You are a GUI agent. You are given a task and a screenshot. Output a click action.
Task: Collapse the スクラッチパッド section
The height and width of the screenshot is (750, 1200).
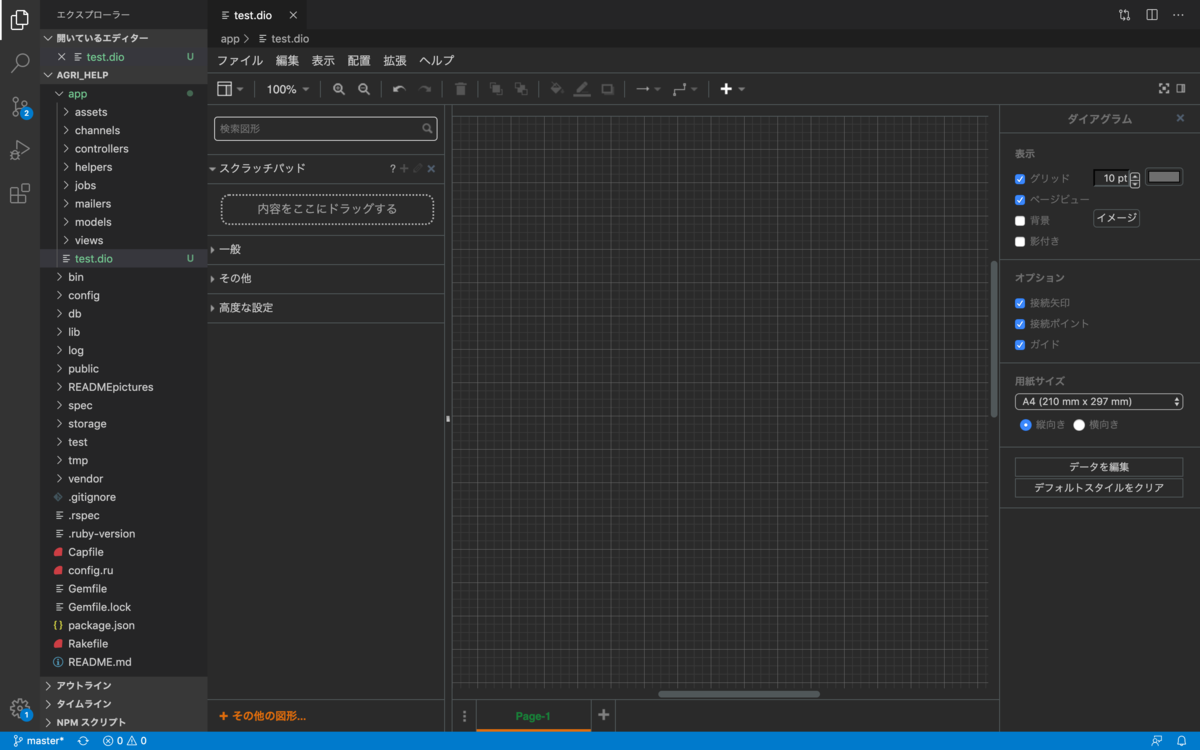tap(262, 169)
